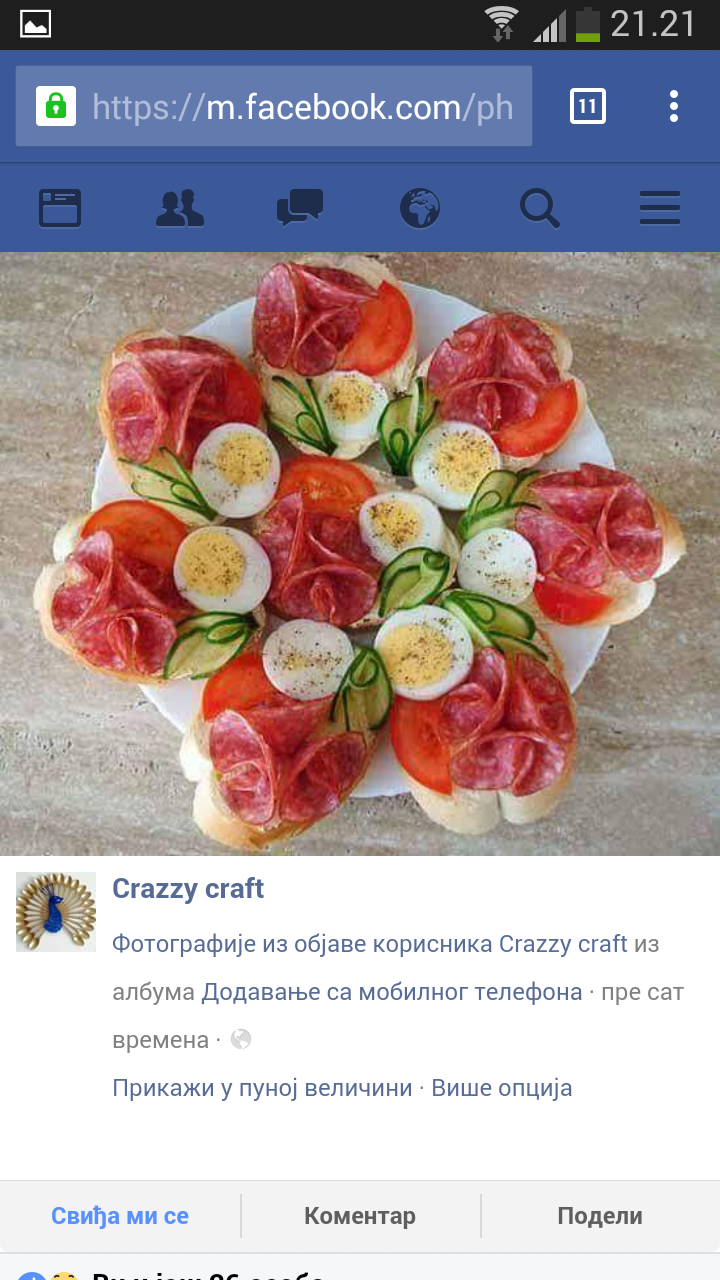The height and width of the screenshot is (1280, 720).
Task: Open album Додавање са мобилног телефона
Action: 392,992
